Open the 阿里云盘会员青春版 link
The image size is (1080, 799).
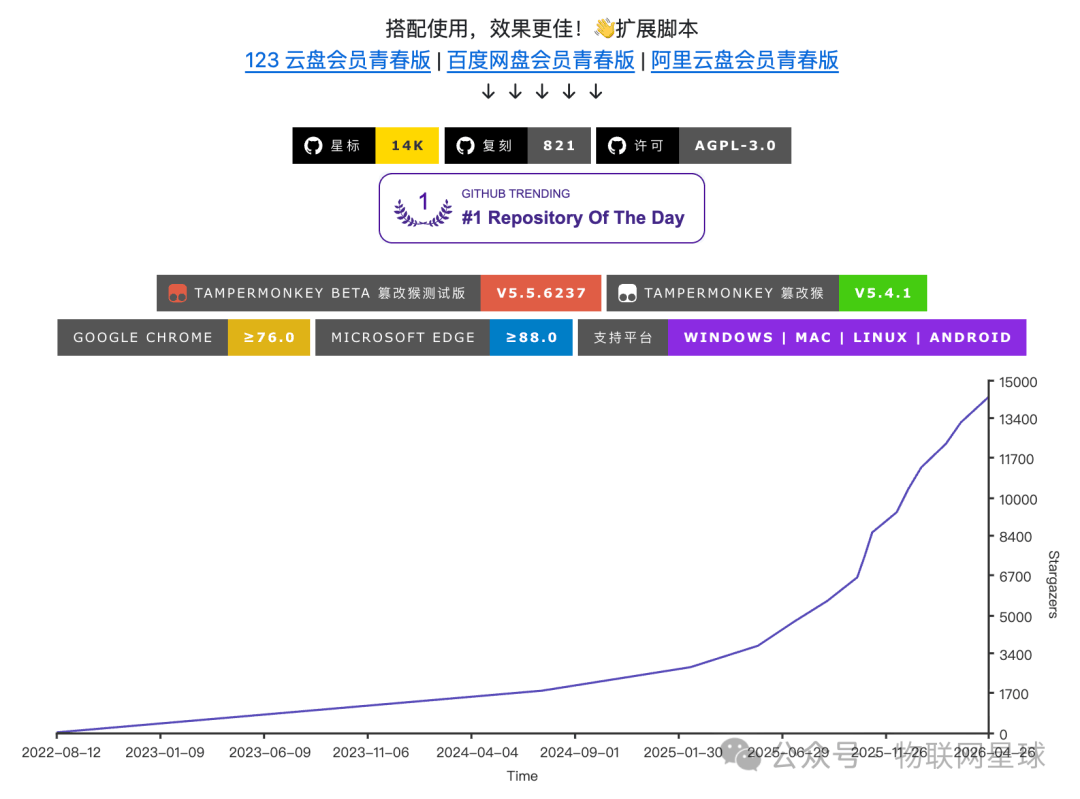[745, 60]
